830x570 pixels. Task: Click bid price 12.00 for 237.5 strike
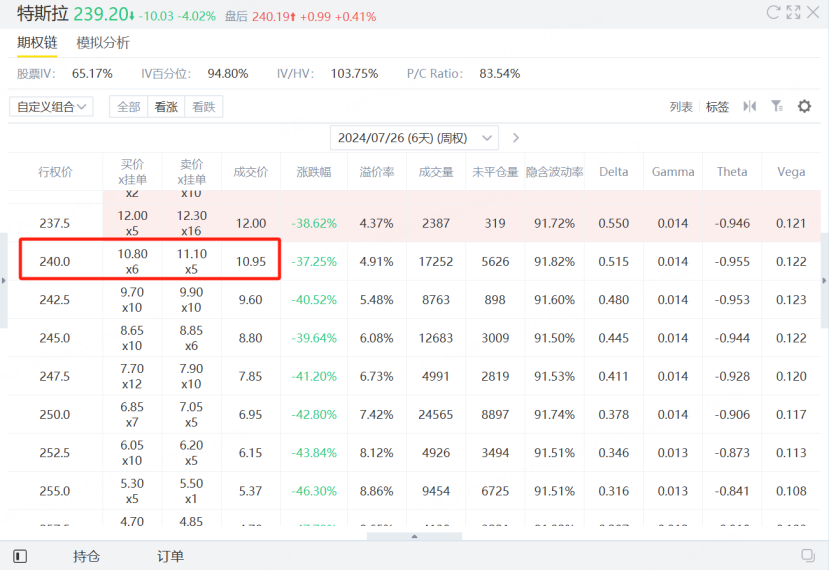132,216
